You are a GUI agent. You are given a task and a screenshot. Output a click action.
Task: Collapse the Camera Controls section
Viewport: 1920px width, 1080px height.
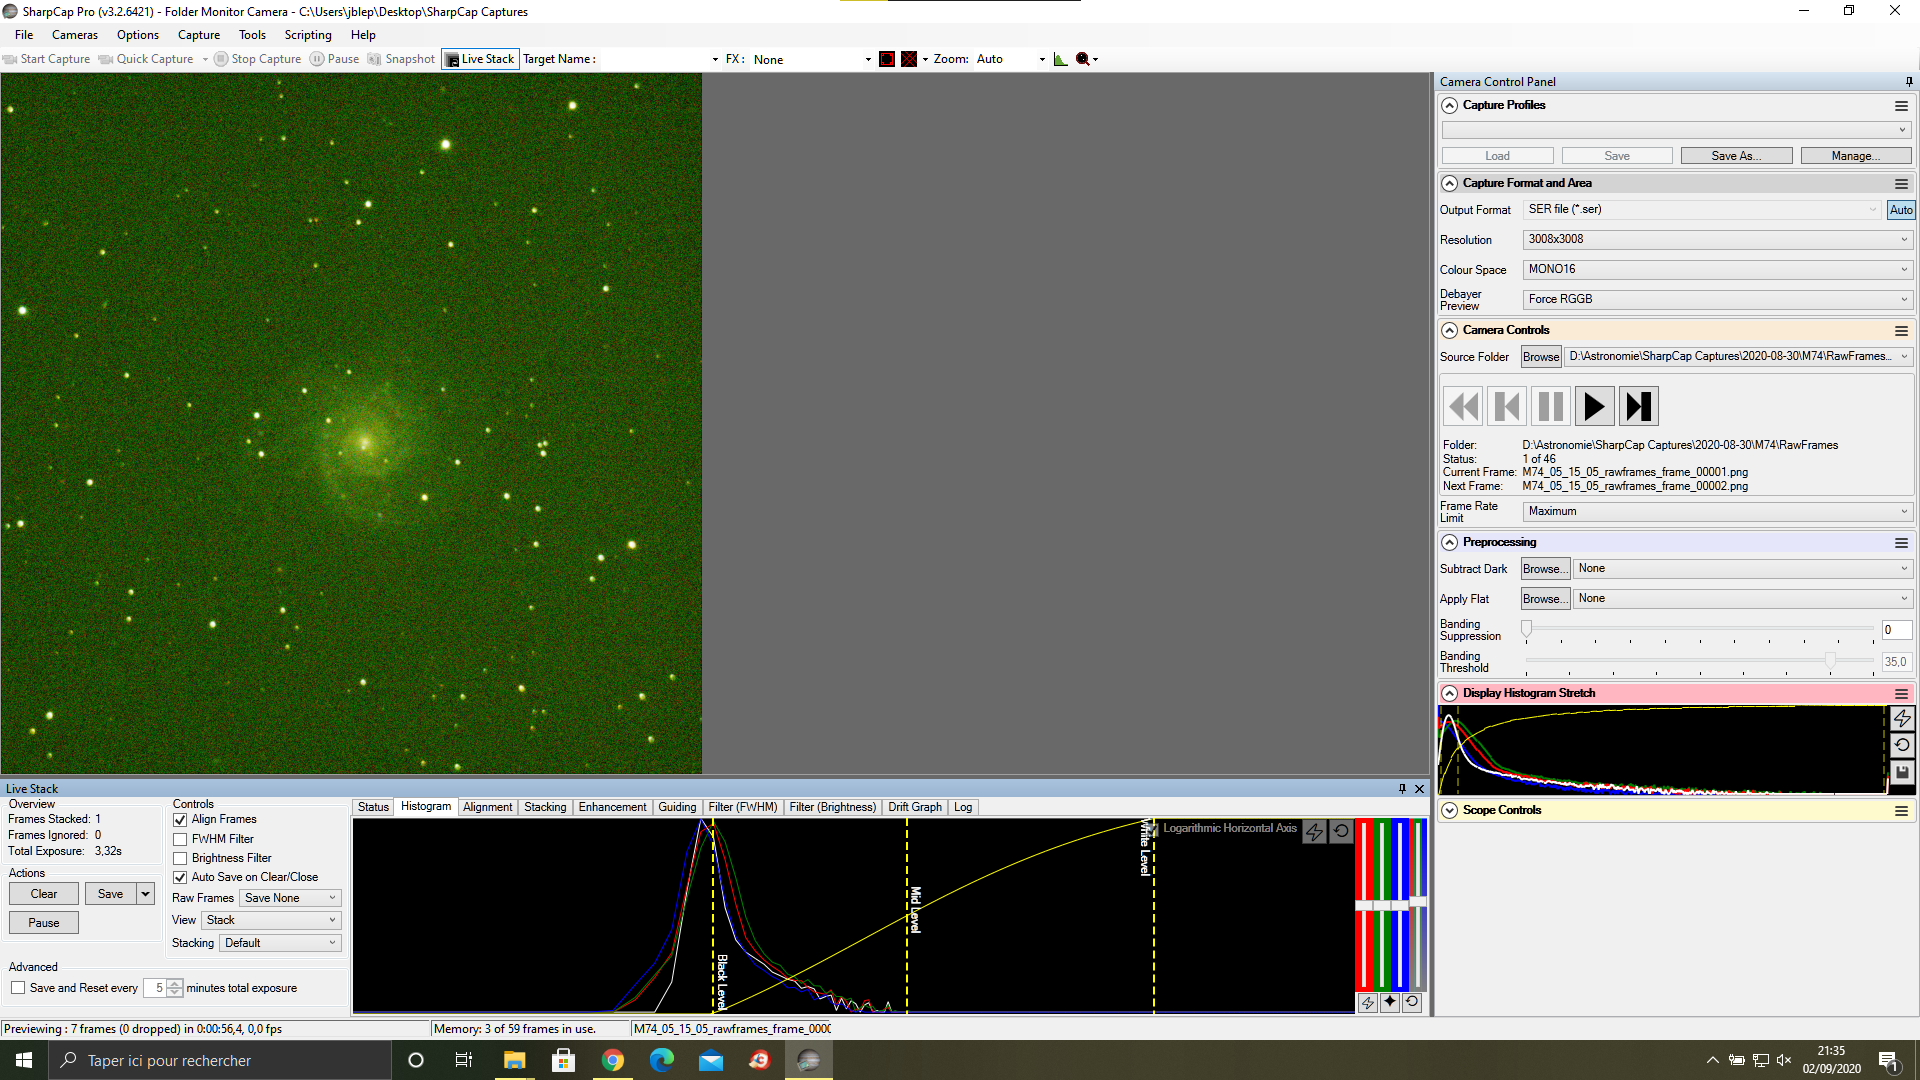(x=1449, y=330)
